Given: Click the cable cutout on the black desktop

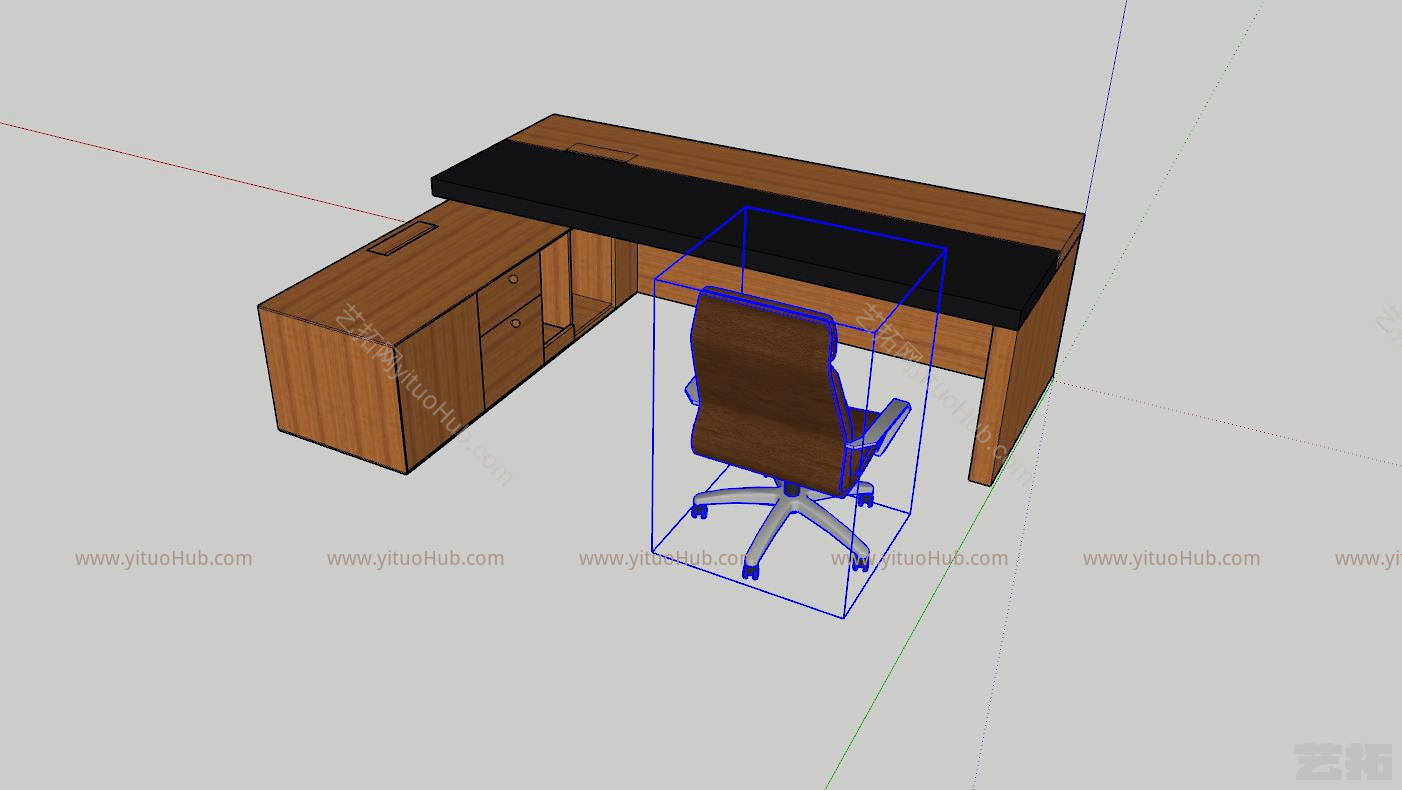Looking at the screenshot, I should 603,151.
